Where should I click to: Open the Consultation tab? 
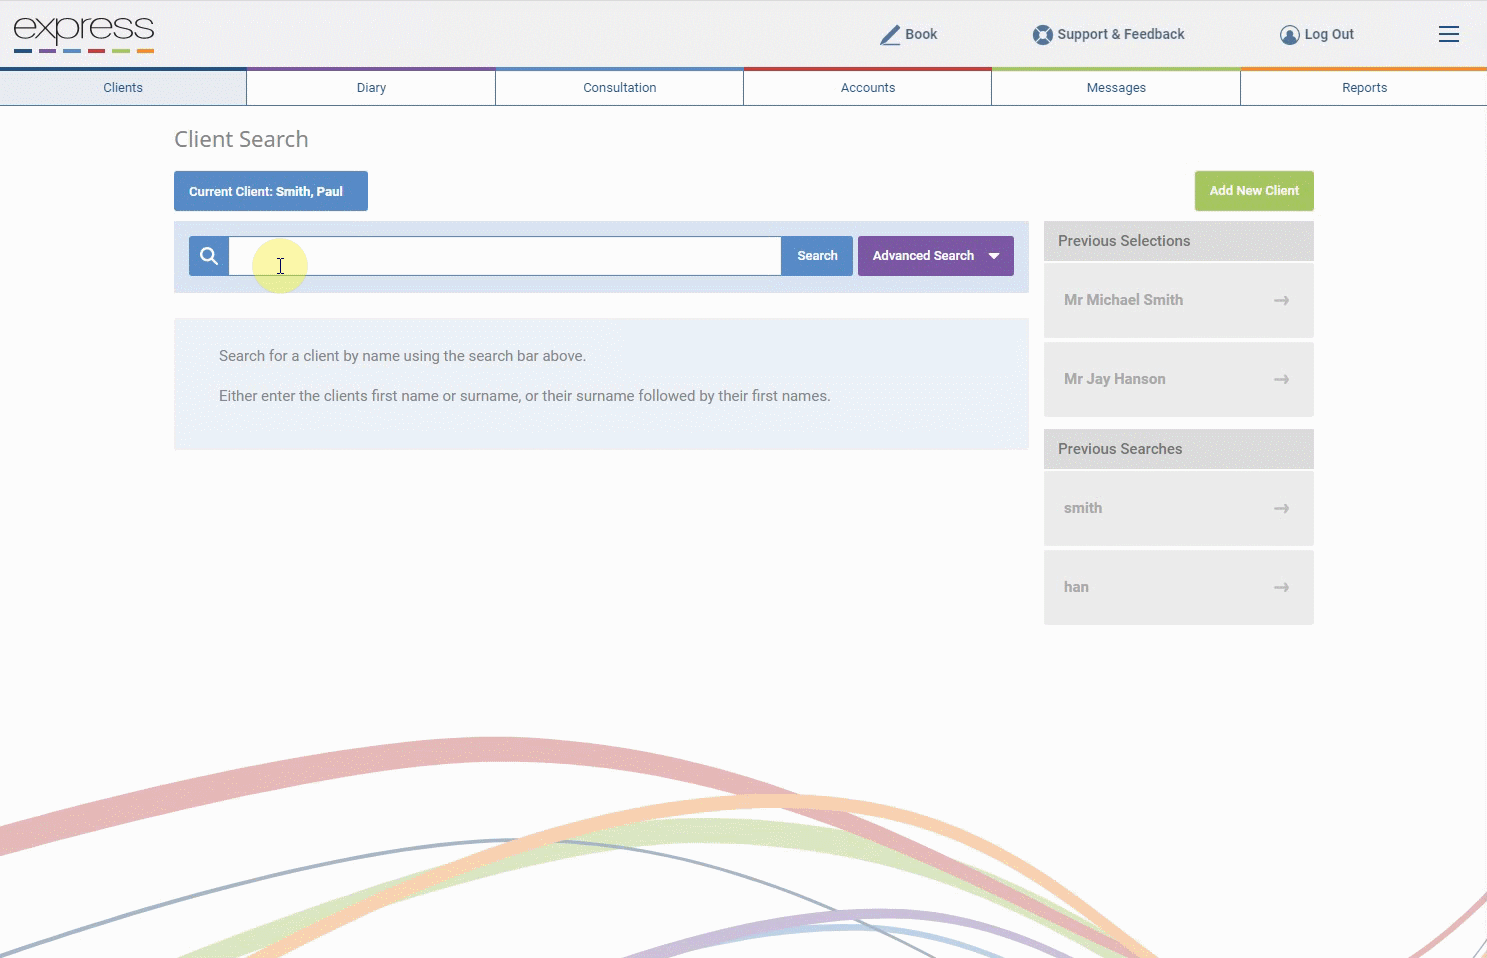click(620, 88)
